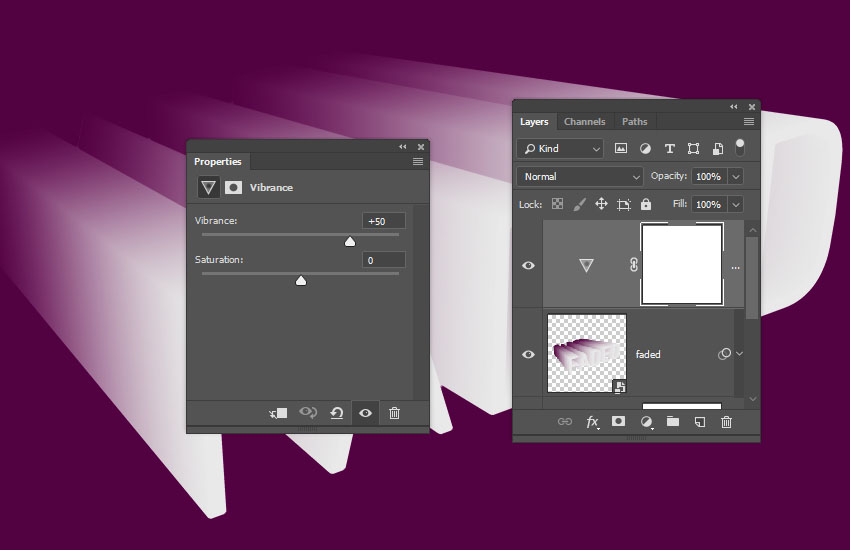Add a layer mask

point(619,421)
